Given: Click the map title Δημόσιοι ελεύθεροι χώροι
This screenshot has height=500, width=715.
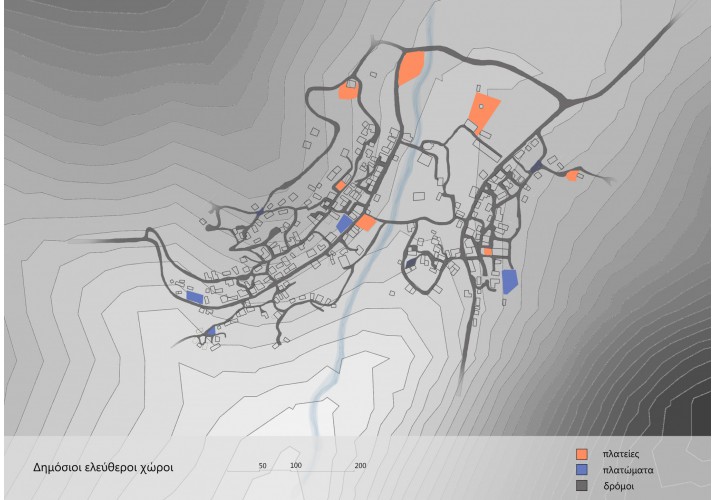Looking at the screenshot, I should (103, 468).
